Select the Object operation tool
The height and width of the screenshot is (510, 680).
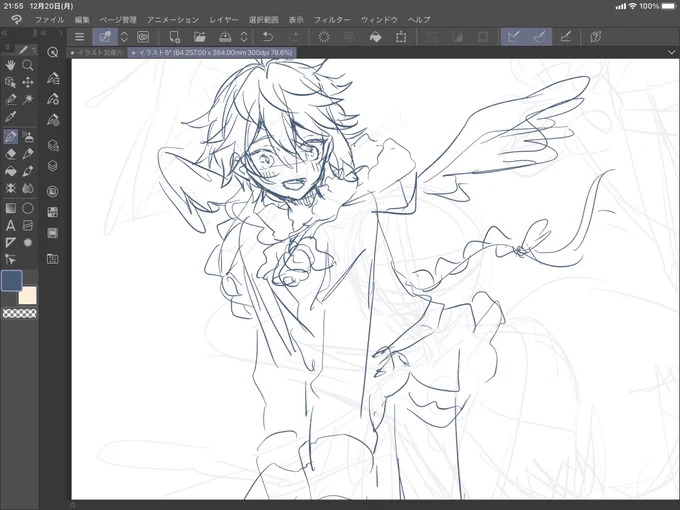point(10,82)
